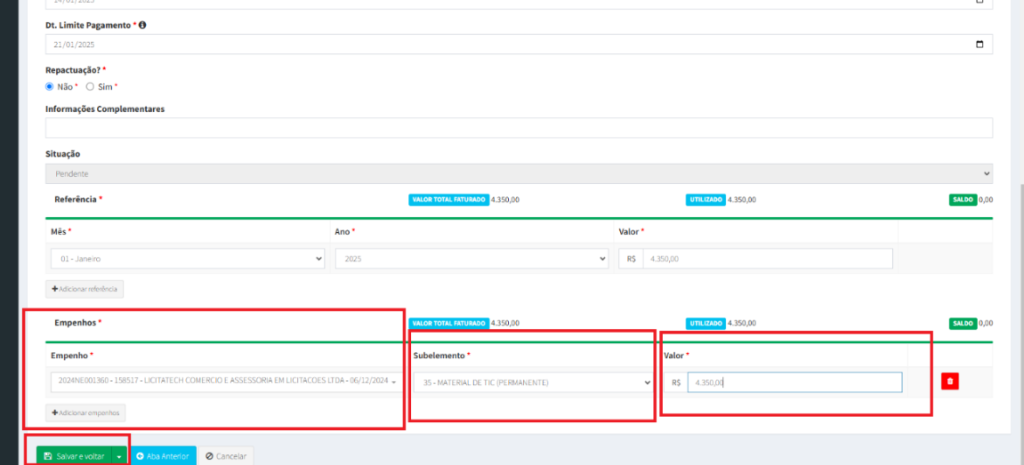The height and width of the screenshot is (465, 1024).
Task: Open the Mês dropdown showing 01 - Janeiro
Action: [x=188, y=258]
